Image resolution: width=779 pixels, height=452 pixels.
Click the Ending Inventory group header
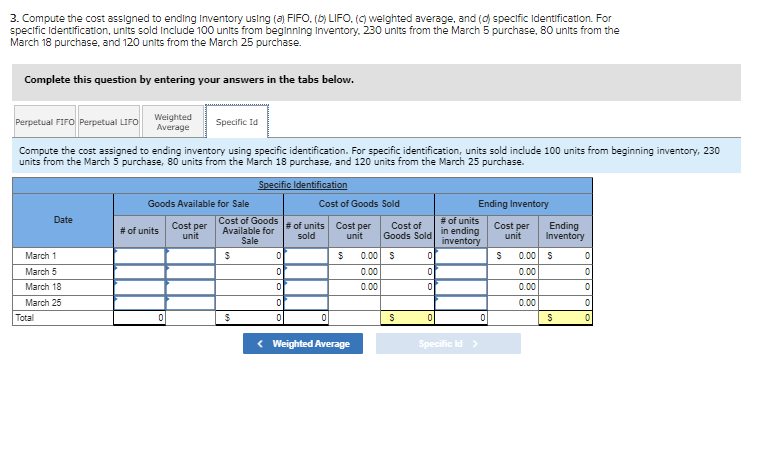click(513, 204)
